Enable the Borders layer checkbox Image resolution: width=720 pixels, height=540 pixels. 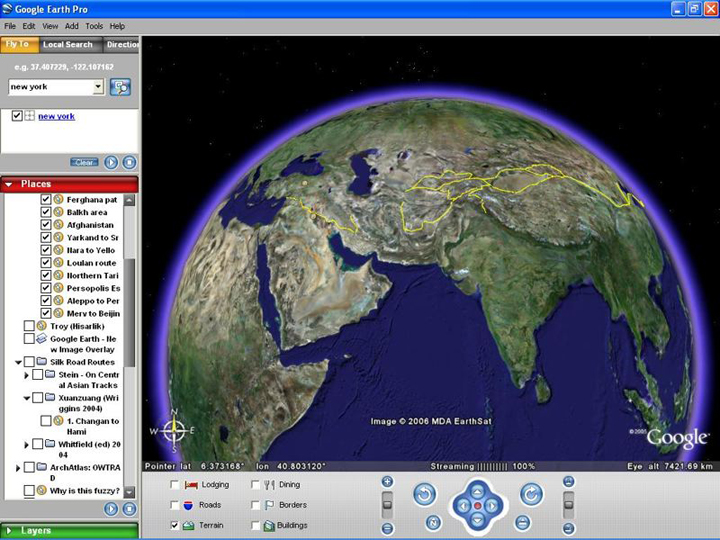(x=255, y=505)
